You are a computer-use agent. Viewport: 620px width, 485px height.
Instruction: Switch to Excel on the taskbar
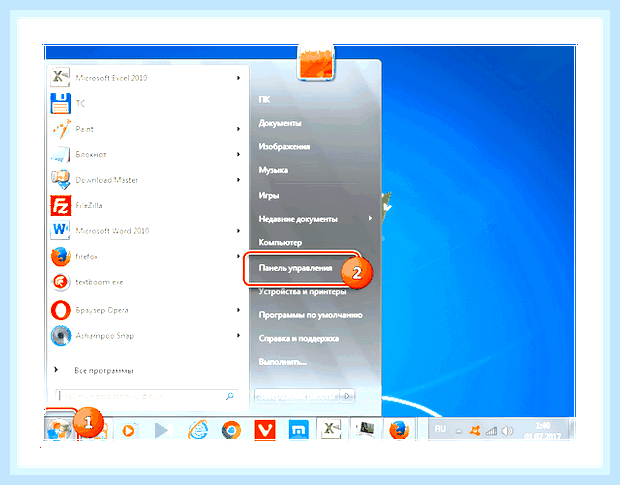point(331,428)
